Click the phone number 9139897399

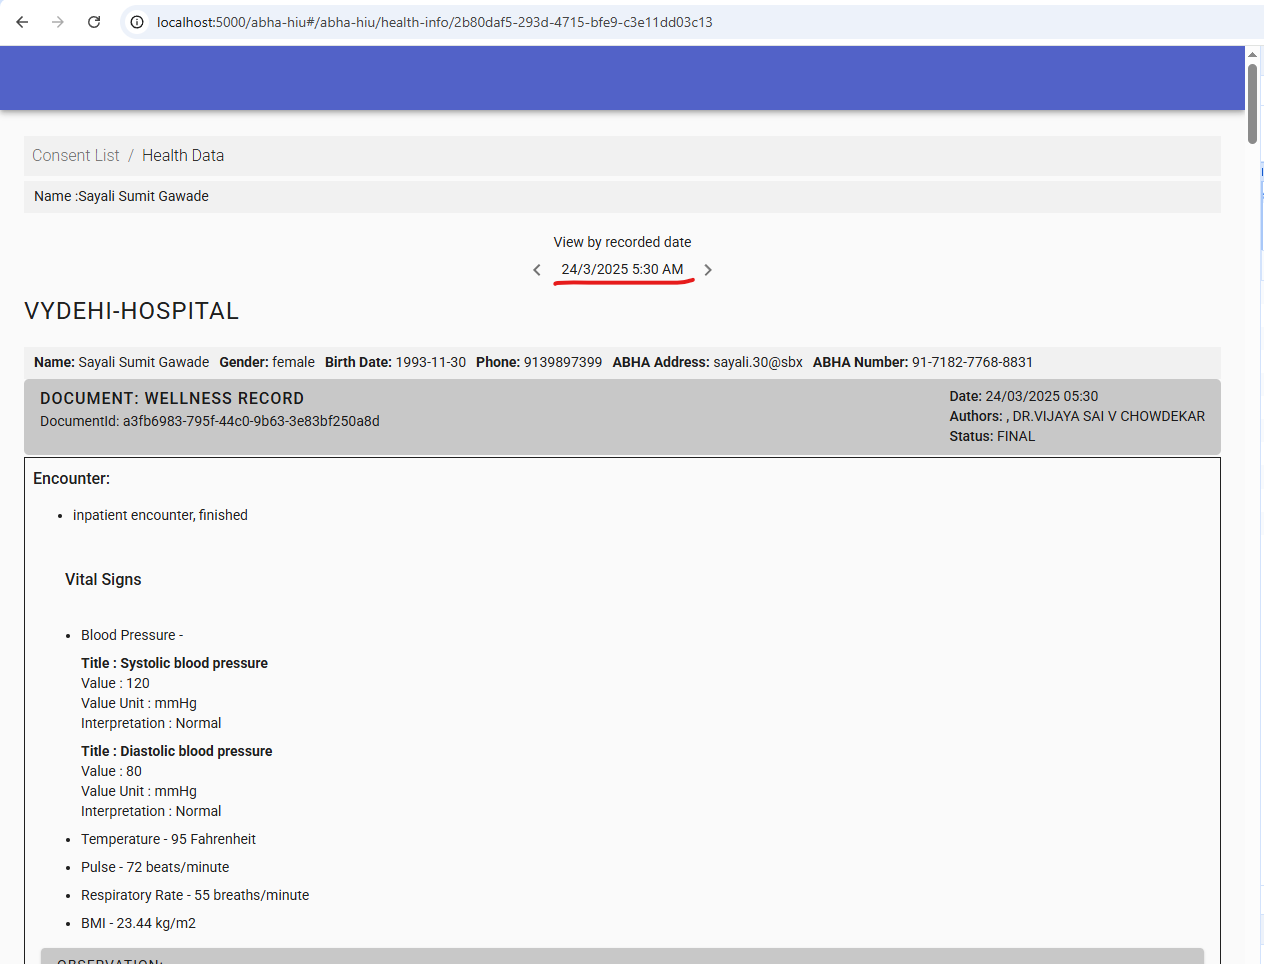coord(562,362)
